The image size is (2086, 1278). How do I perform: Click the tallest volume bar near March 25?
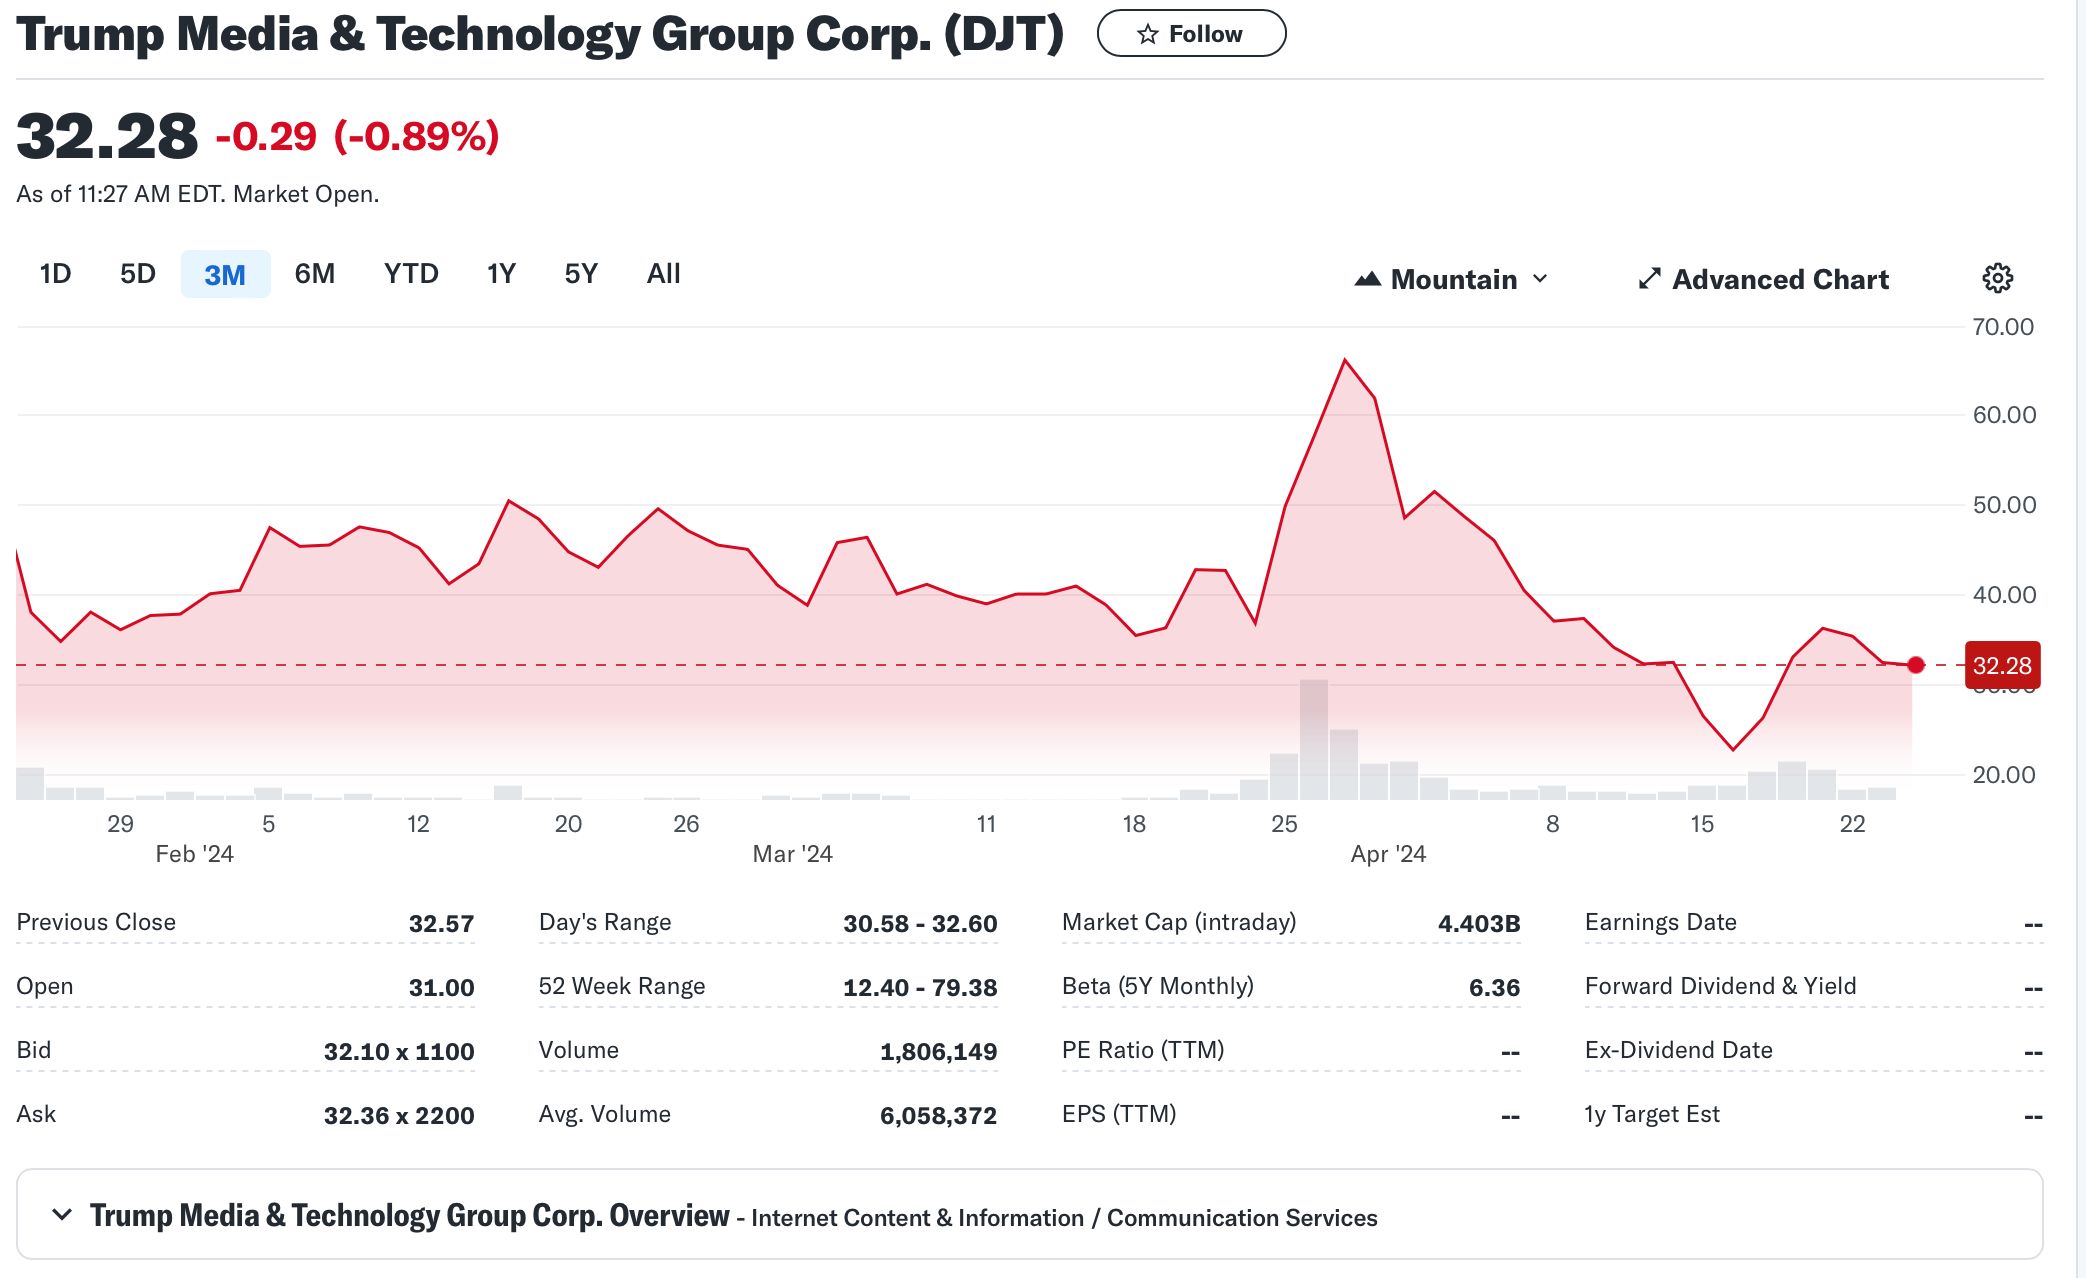pyautogui.click(x=1314, y=739)
